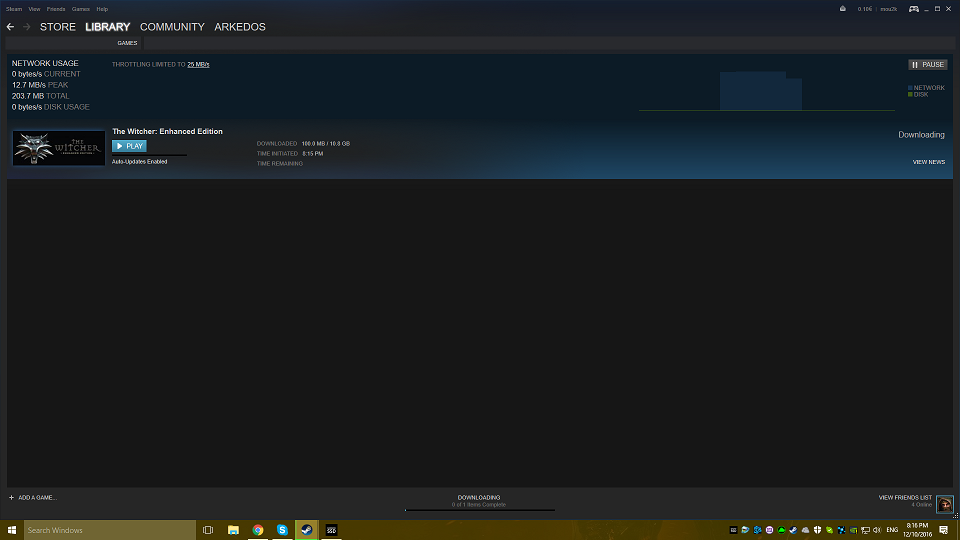Go to the STORE section
Viewport: 960px width, 540px height.
pos(58,27)
